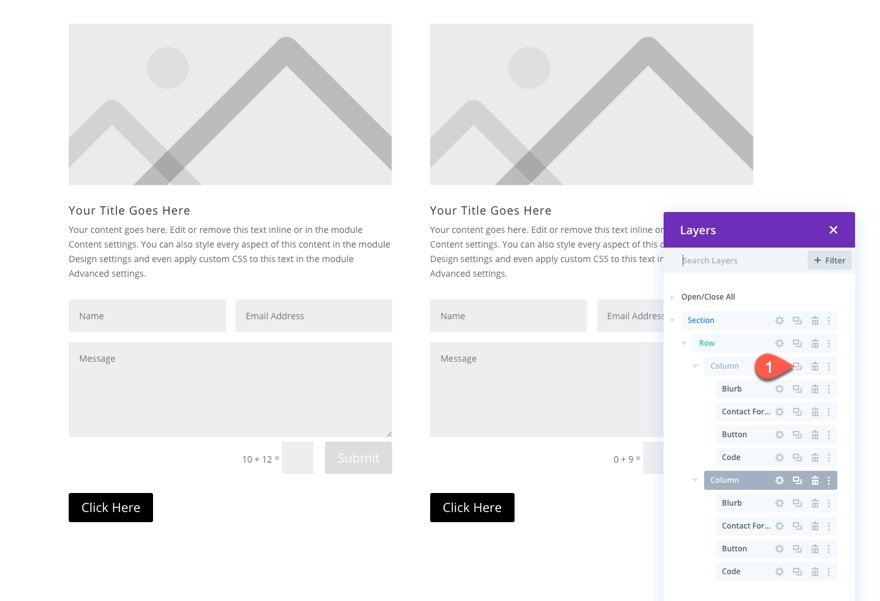This screenshot has width=880, height=601.
Task: Collapse the first Column layer
Action: tap(695, 366)
